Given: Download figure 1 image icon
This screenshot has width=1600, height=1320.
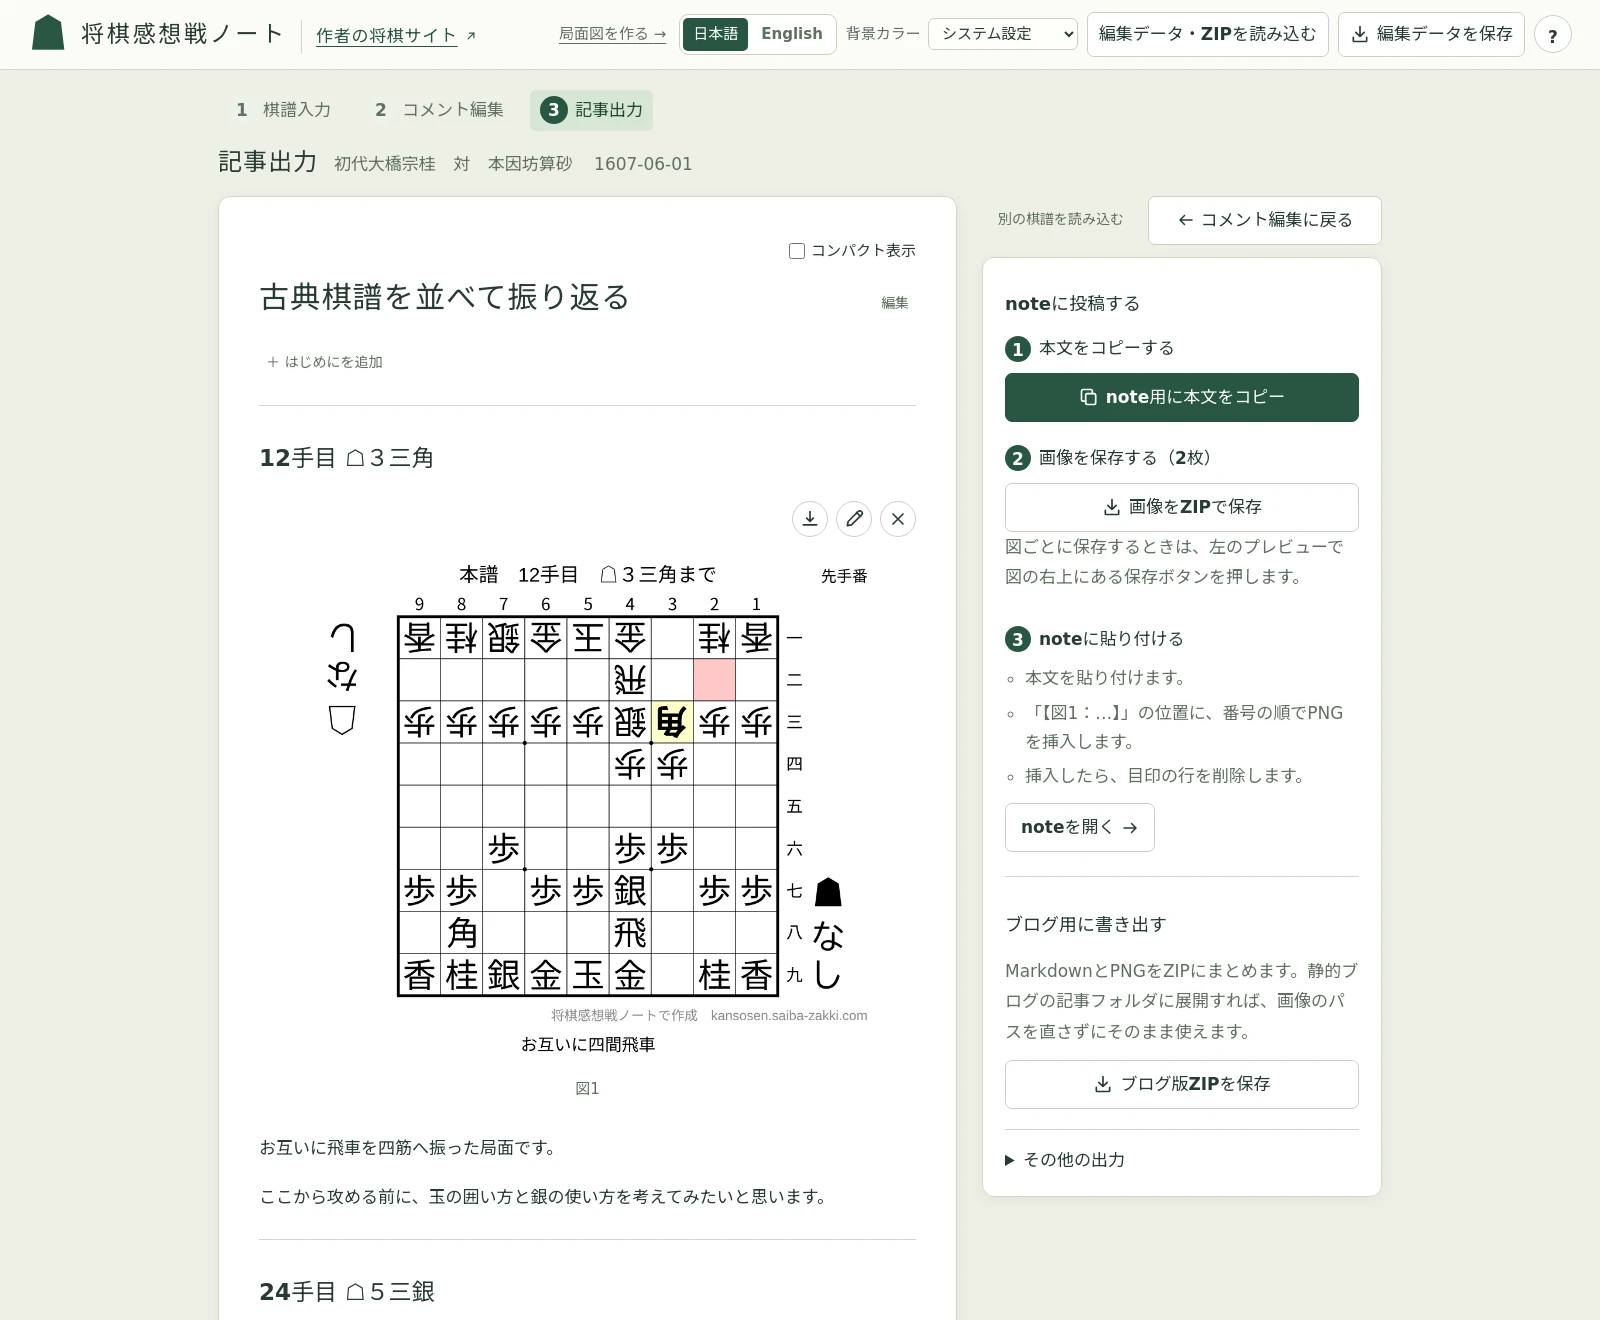Looking at the screenshot, I should pos(810,518).
